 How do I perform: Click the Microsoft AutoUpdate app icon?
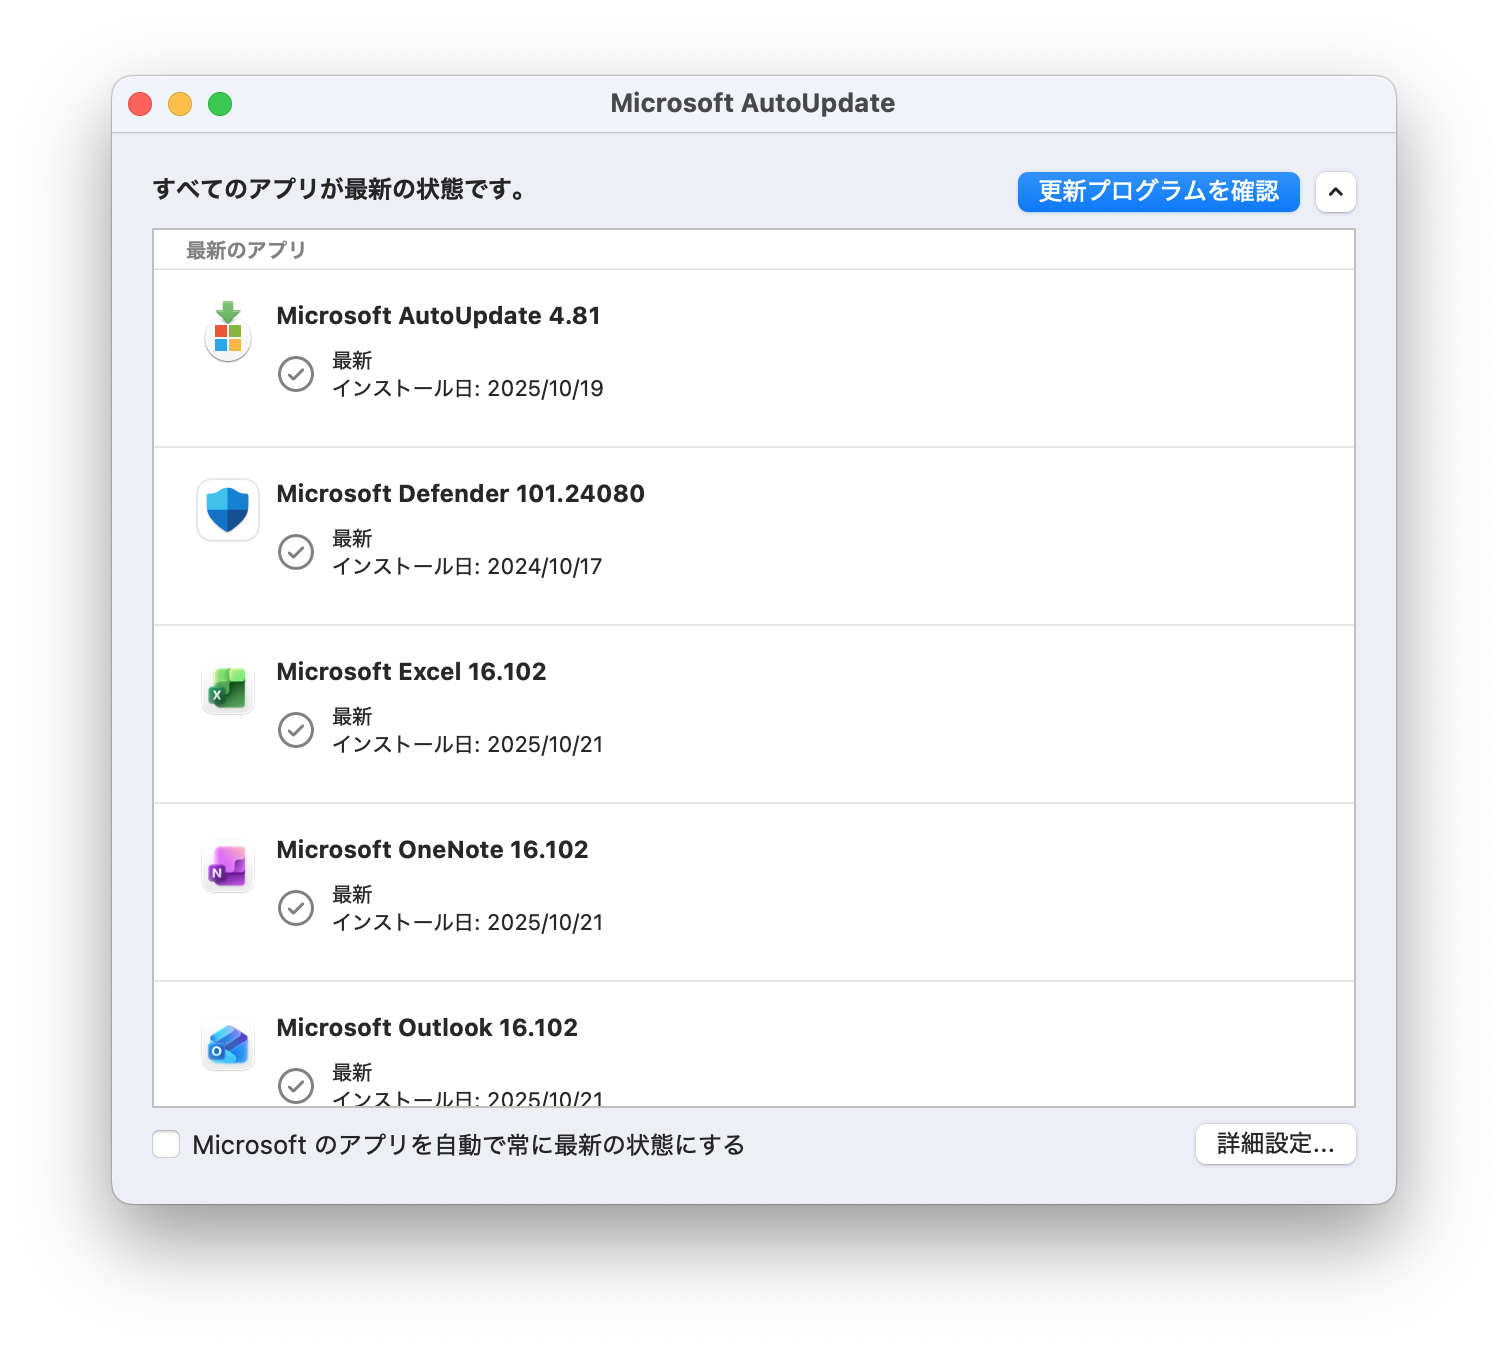click(x=228, y=332)
